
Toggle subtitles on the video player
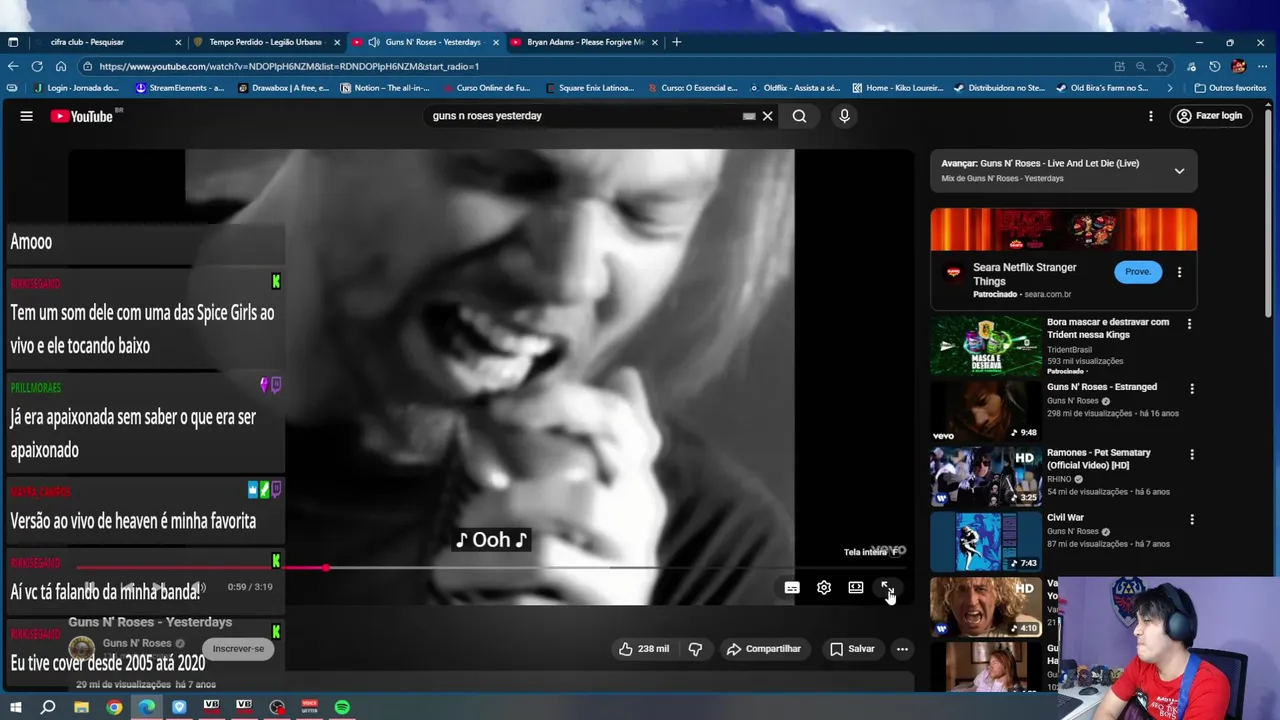[792, 588]
